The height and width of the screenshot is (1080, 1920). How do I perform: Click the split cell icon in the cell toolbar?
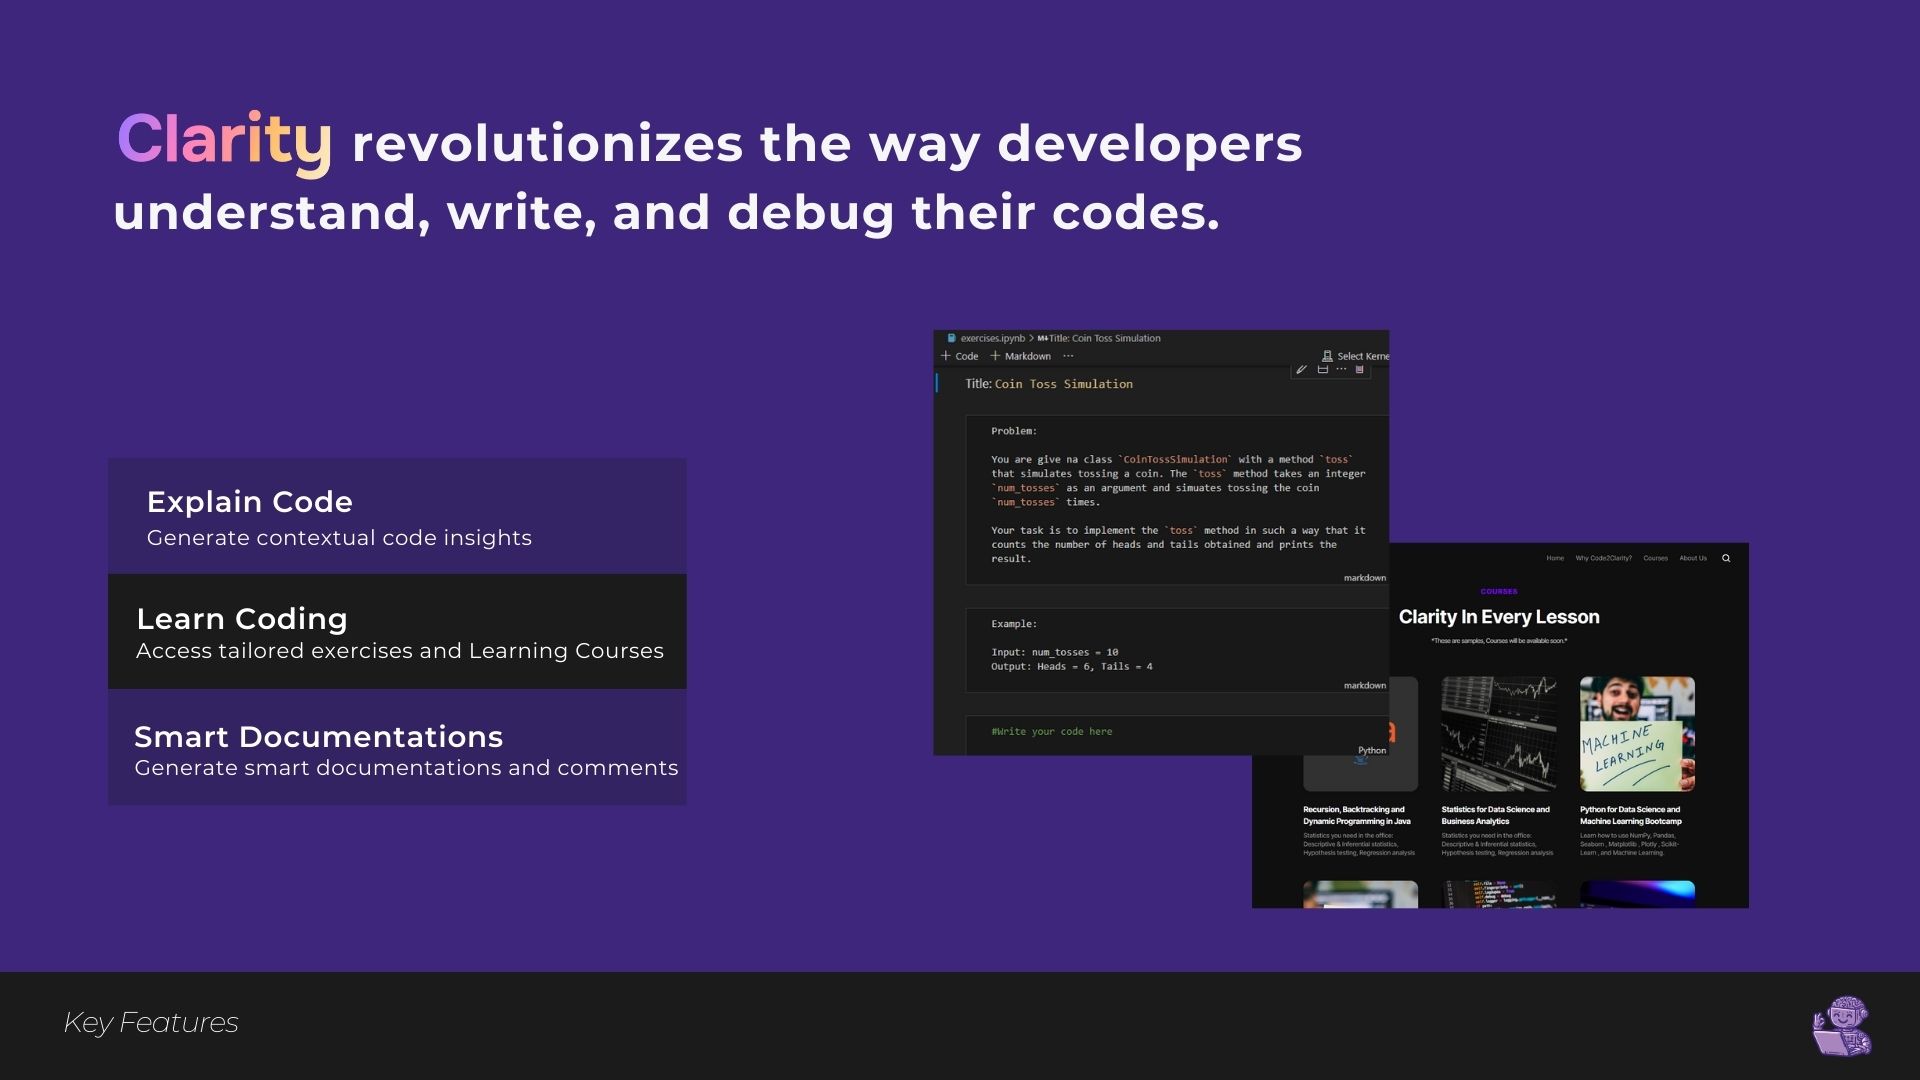pos(1323,369)
